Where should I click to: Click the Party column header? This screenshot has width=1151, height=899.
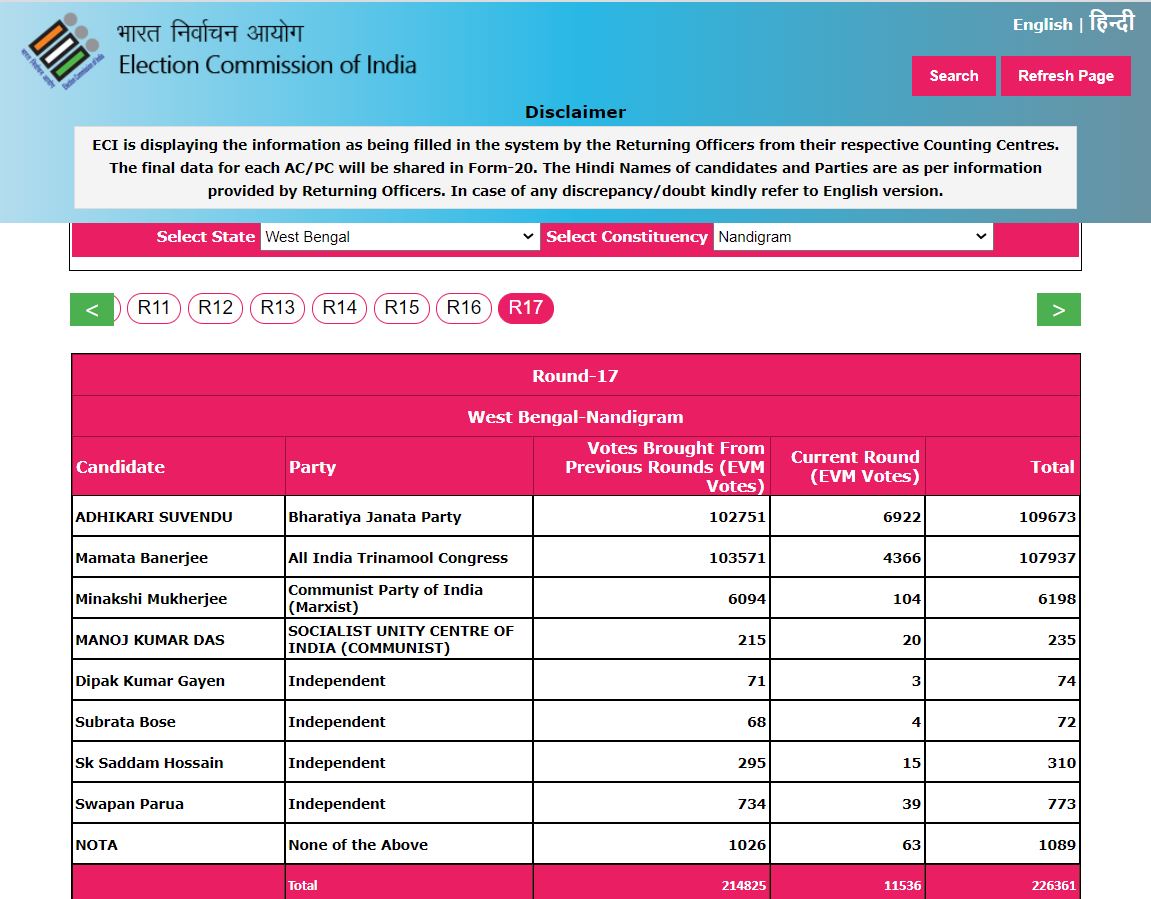(312, 467)
